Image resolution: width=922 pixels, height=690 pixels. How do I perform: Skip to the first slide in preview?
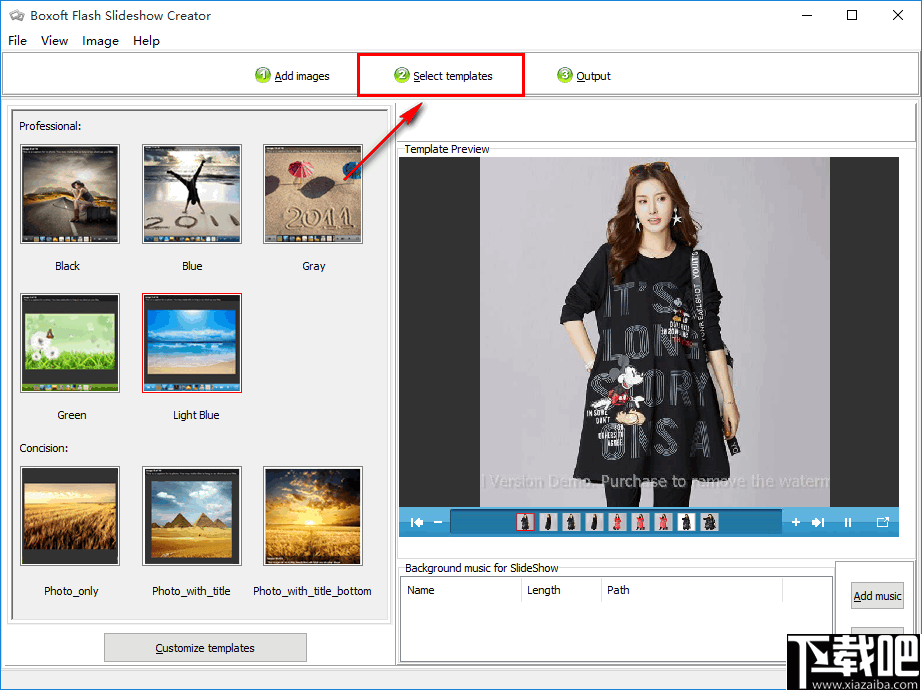click(x=417, y=522)
